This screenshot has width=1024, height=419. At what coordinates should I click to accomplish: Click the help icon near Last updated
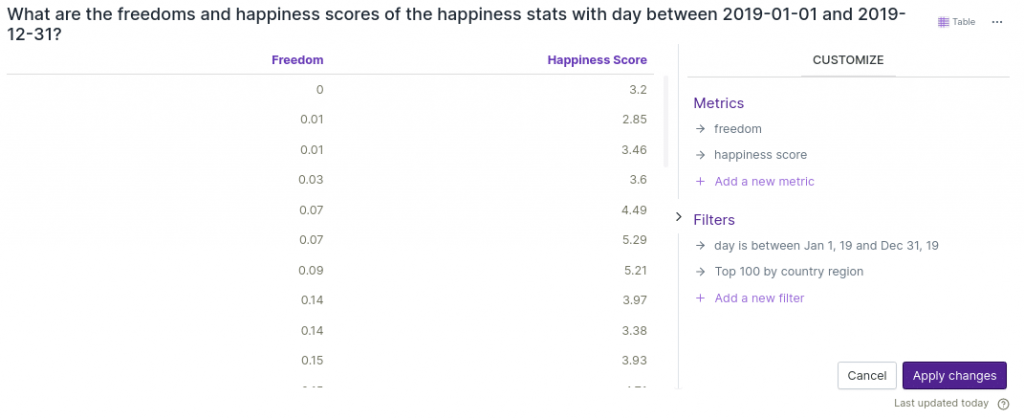pos(1003,404)
